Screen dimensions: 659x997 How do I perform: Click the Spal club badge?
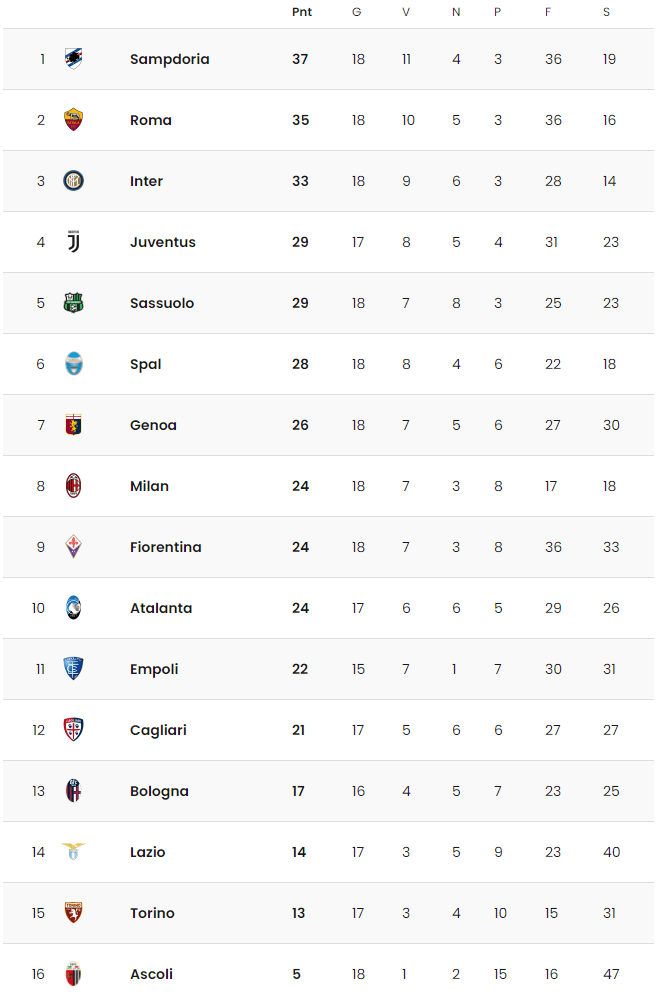tap(73, 364)
